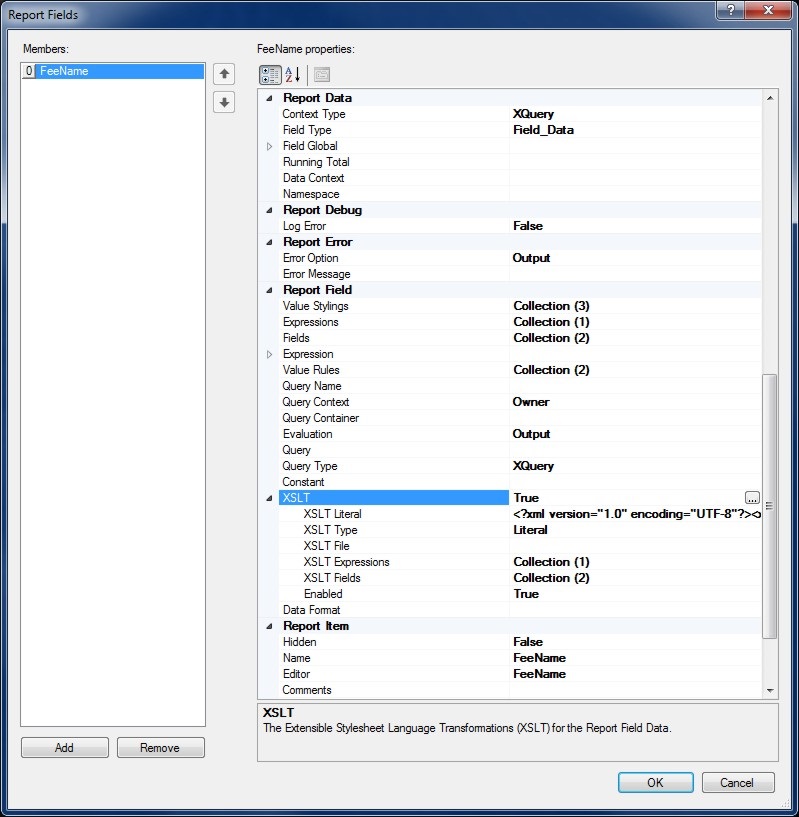Click the Add button
The image size is (799, 817).
point(64,748)
